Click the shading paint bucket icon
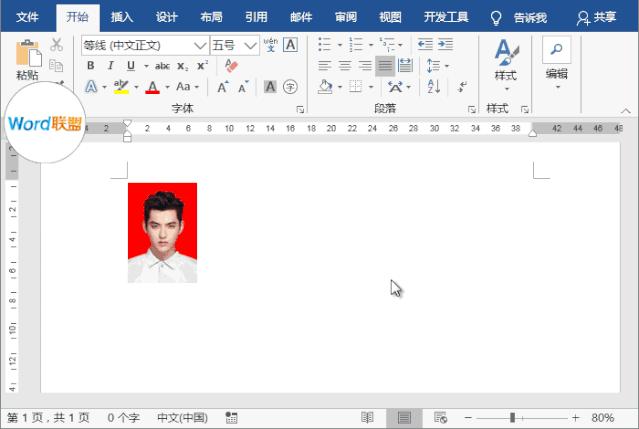639x429 pixels. point(325,87)
